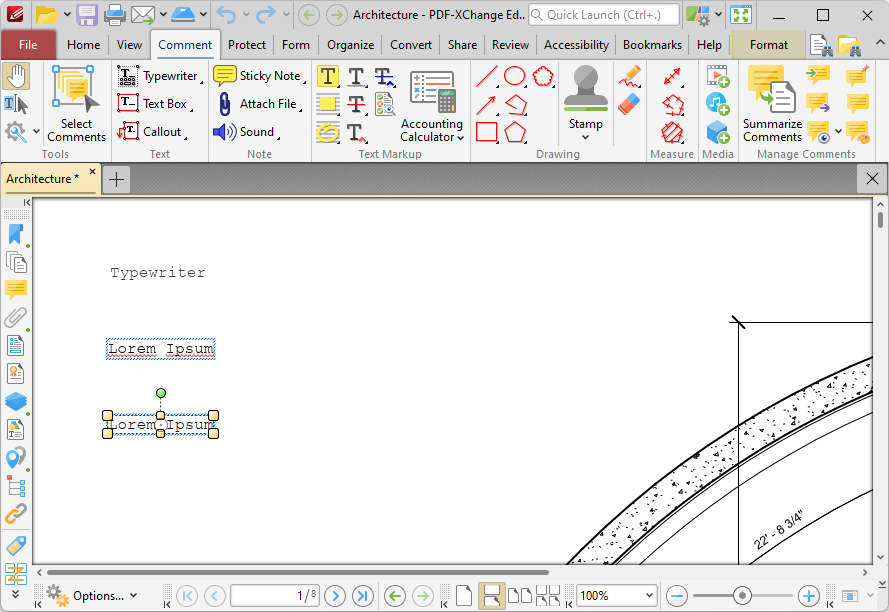
Task: Pick the Eraser tool in Drawing
Action: [629, 104]
